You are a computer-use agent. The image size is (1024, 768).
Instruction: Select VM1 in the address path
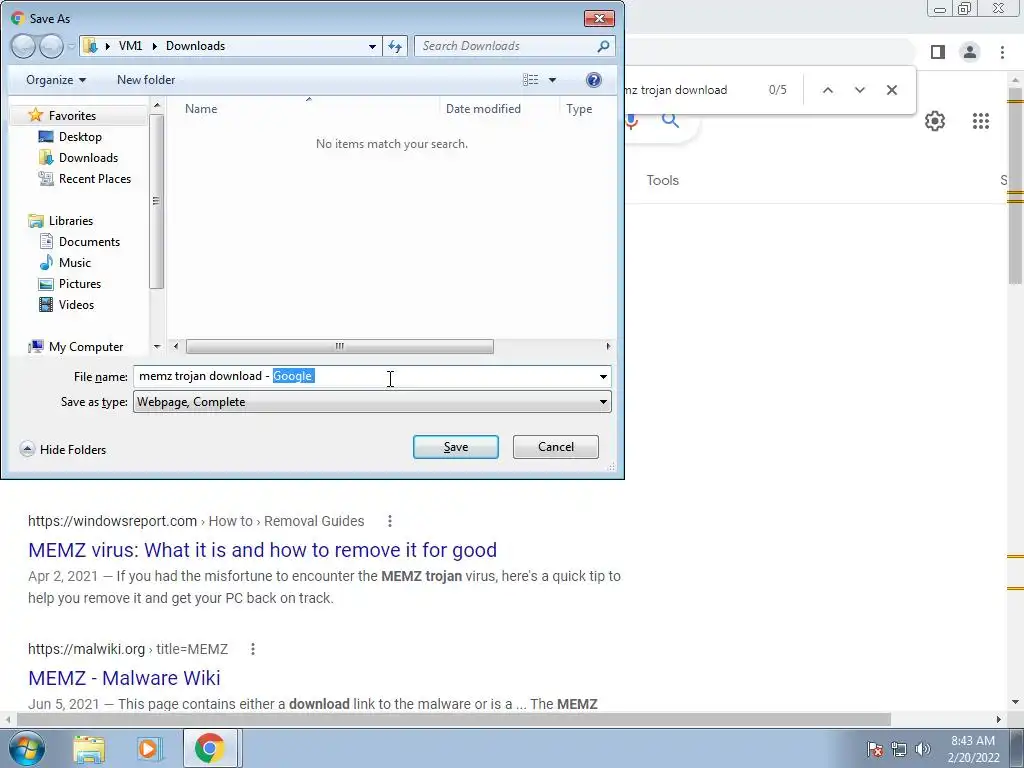click(x=131, y=46)
